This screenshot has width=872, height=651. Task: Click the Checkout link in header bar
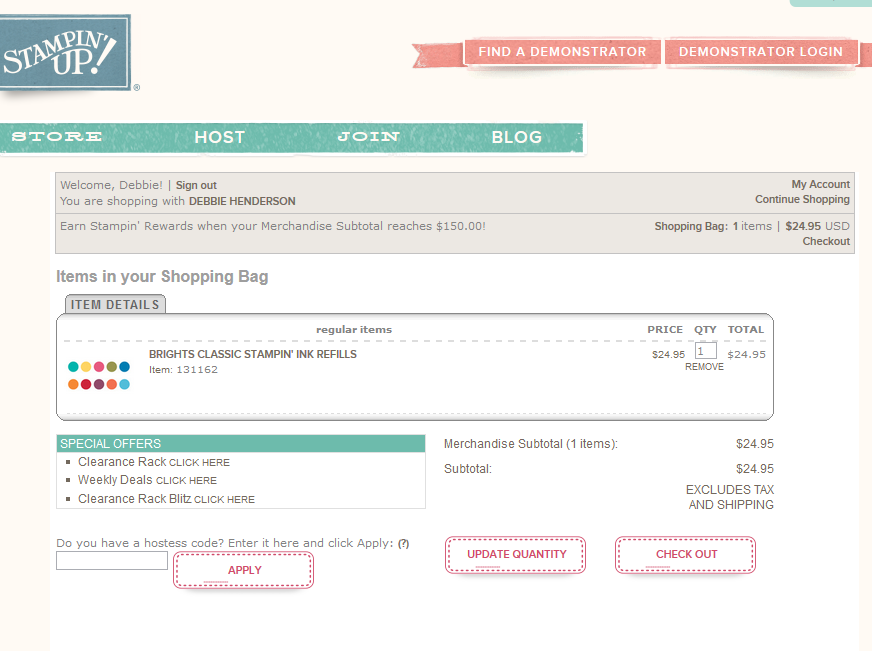[826, 241]
